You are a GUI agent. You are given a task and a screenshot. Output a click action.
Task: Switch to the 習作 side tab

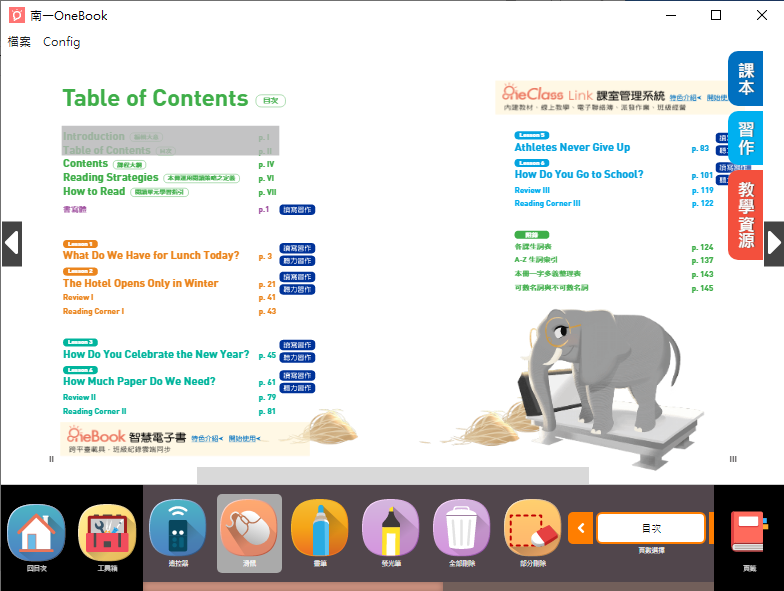pos(746,139)
